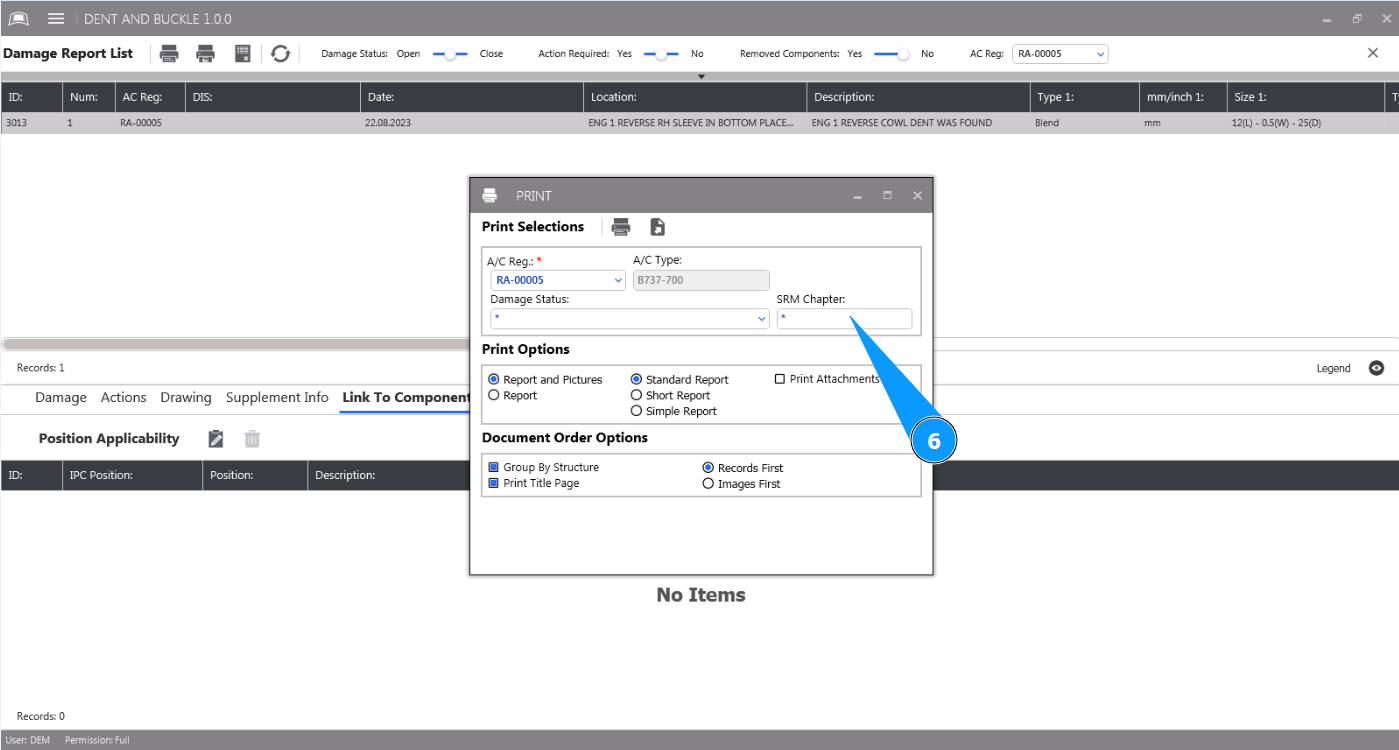Minimize the PRINT dialog window
This screenshot has width=1399, height=750.
coord(858,196)
